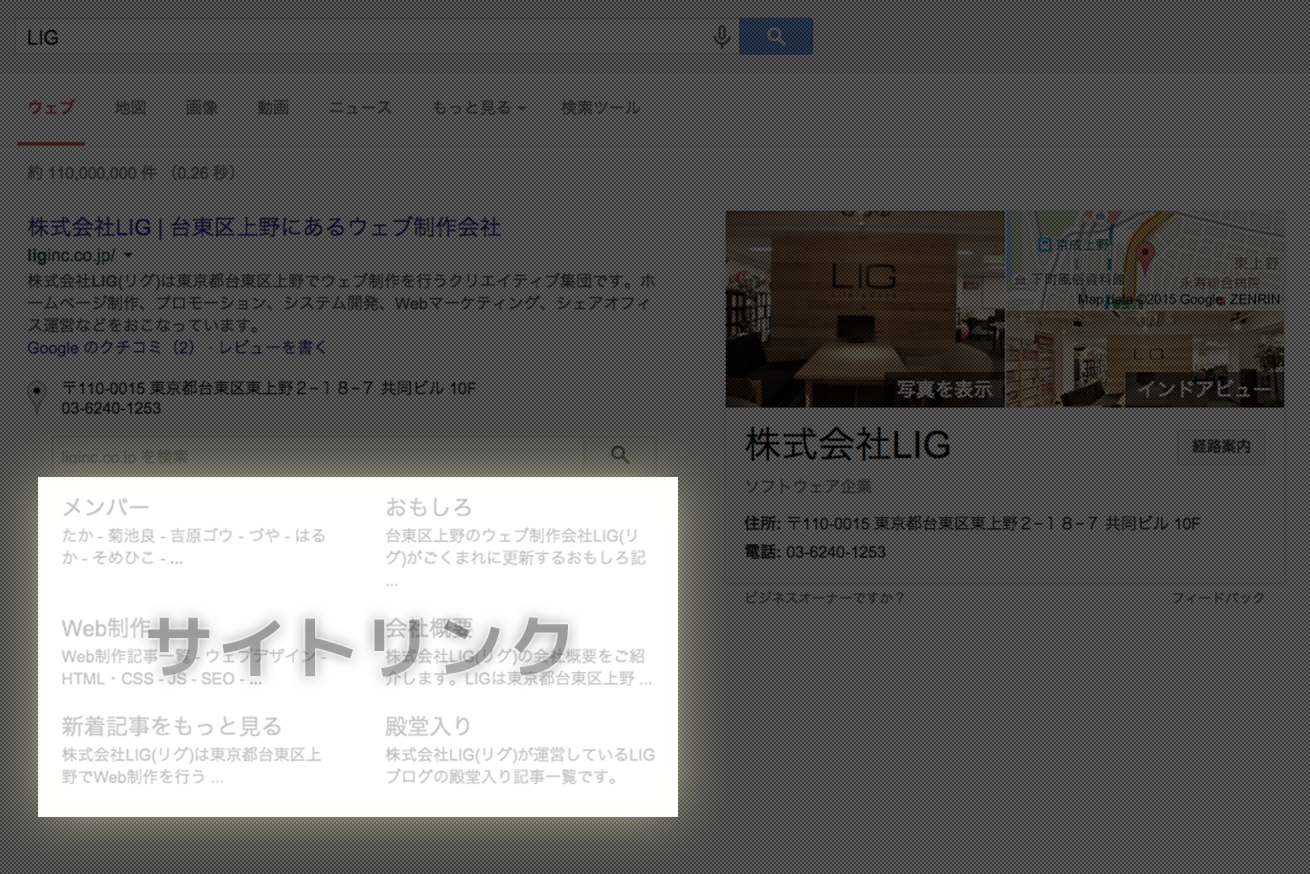Open the 会社概要 sitelink

tap(428, 628)
